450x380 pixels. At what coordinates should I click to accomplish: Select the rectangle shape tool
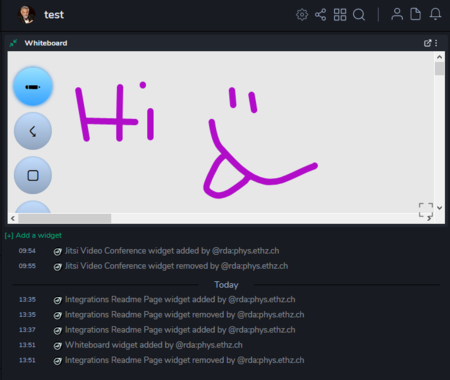point(33,175)
